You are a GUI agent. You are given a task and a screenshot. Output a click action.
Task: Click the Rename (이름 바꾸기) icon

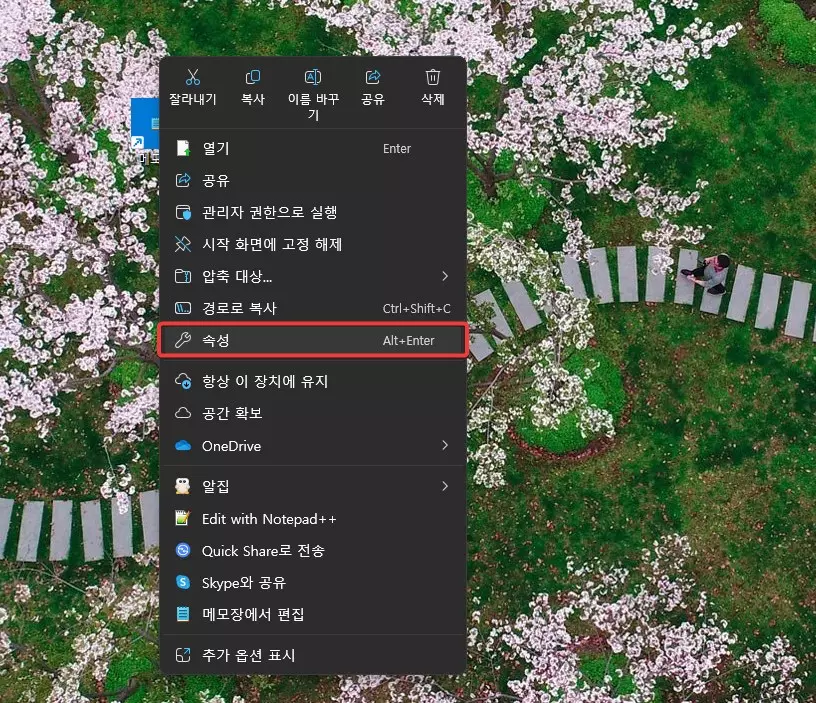(312, 77)
